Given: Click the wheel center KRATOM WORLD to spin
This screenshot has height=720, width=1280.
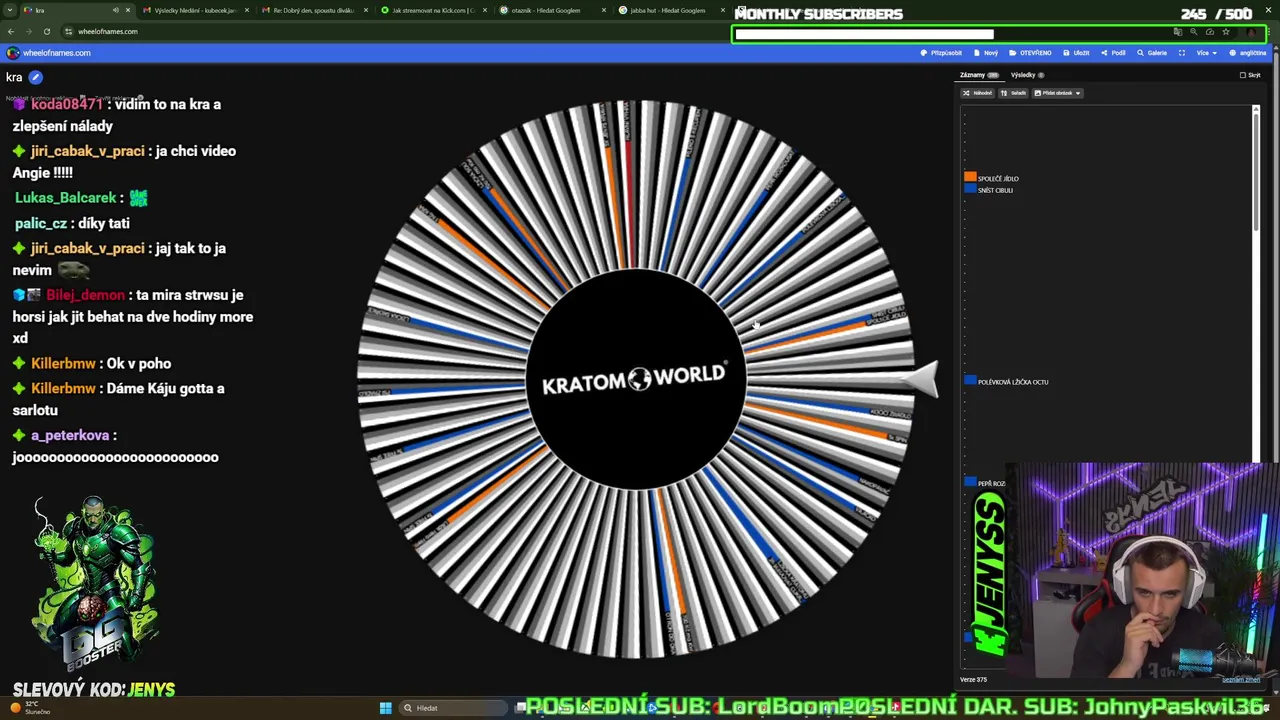Looking at the screenshot, I should (634, 380).
